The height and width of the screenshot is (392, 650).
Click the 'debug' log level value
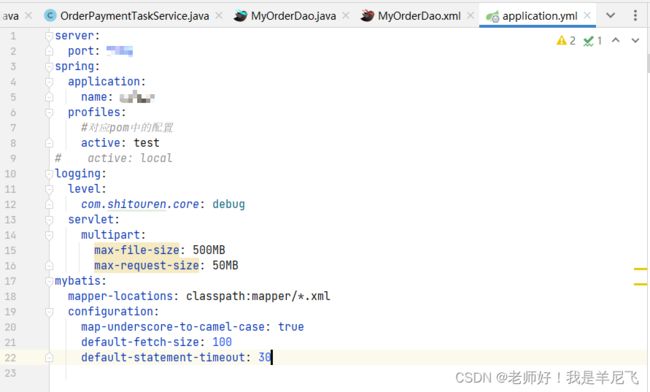coord(228,205)
